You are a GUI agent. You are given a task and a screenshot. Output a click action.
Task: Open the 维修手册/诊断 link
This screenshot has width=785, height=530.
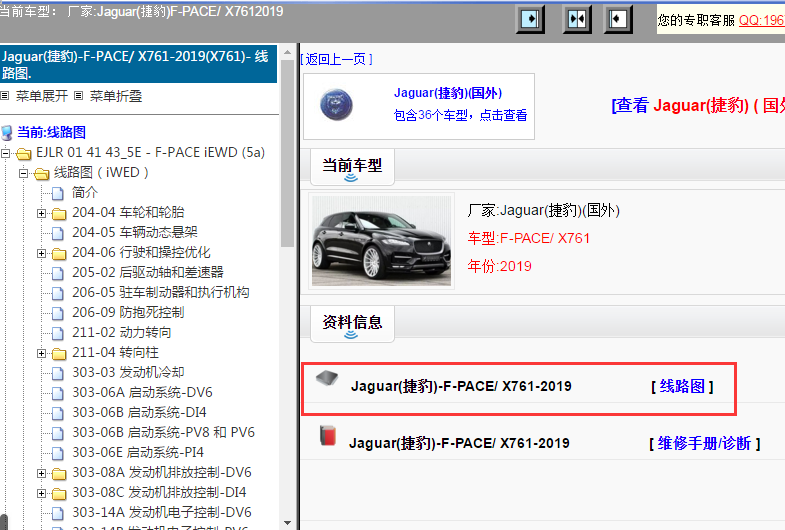click(x=704, y=443)
